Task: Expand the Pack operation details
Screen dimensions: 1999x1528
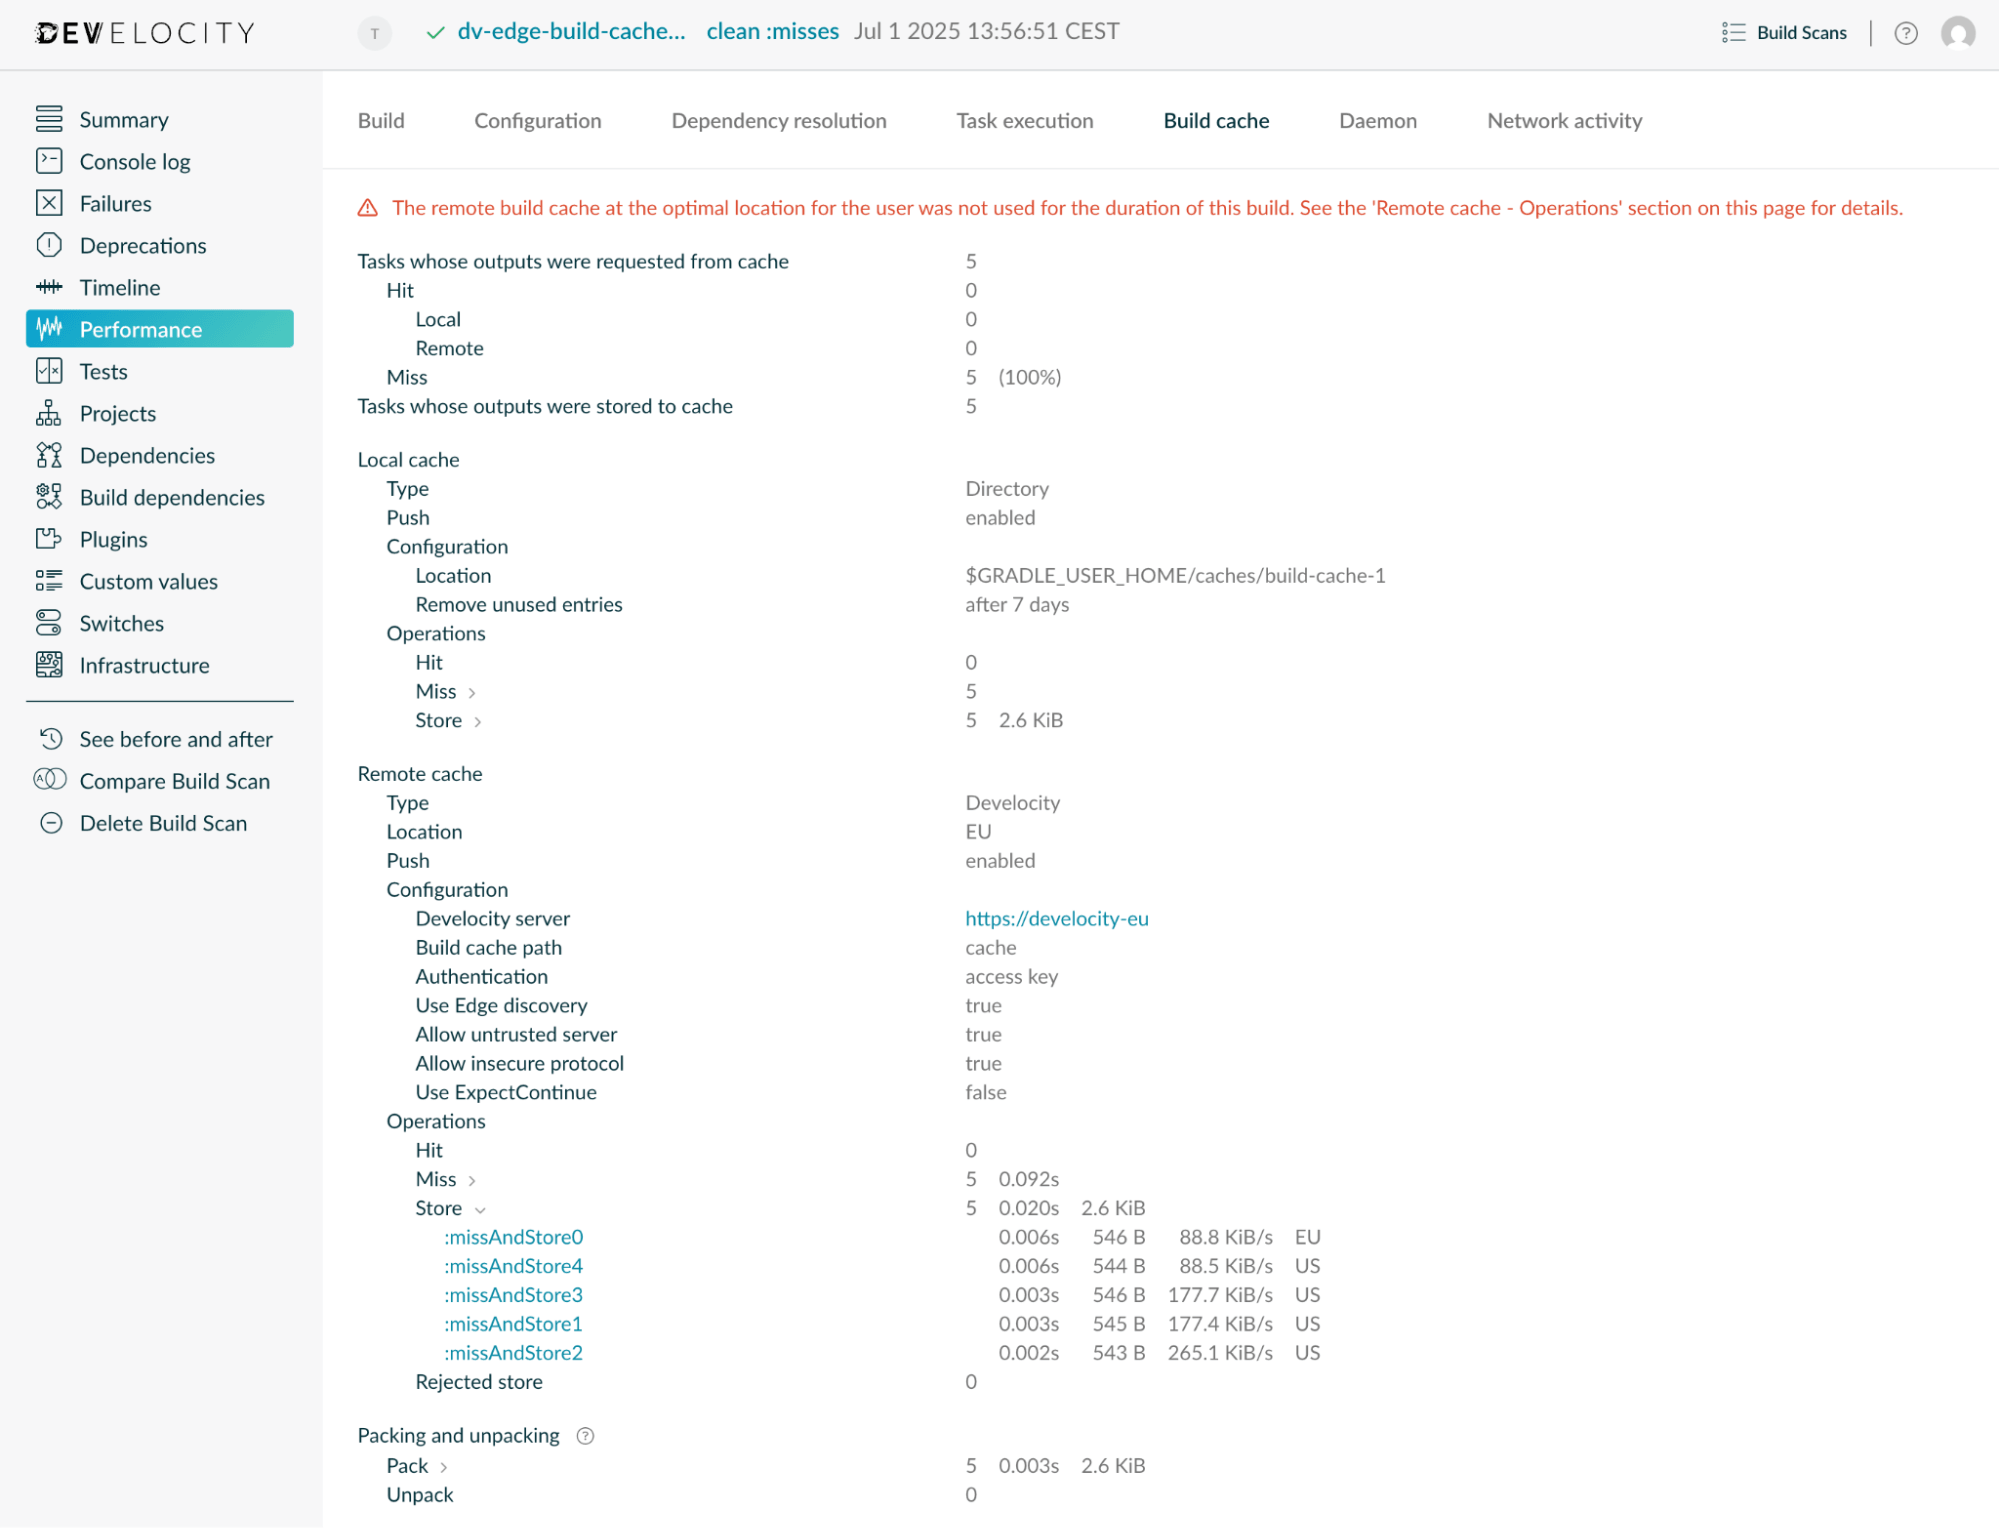Action: 444,1466
